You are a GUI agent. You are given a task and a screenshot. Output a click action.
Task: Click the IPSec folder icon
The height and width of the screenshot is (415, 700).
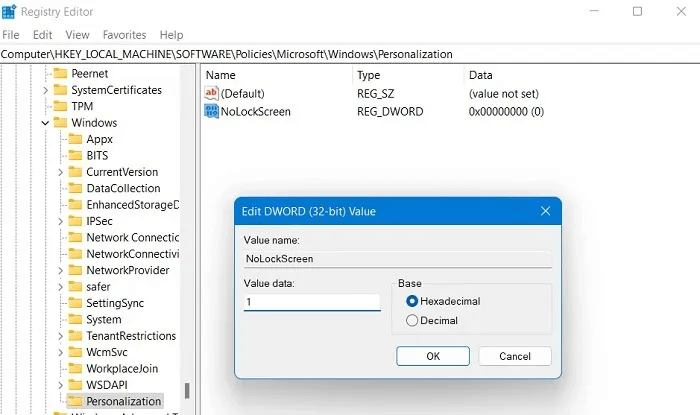75,221
